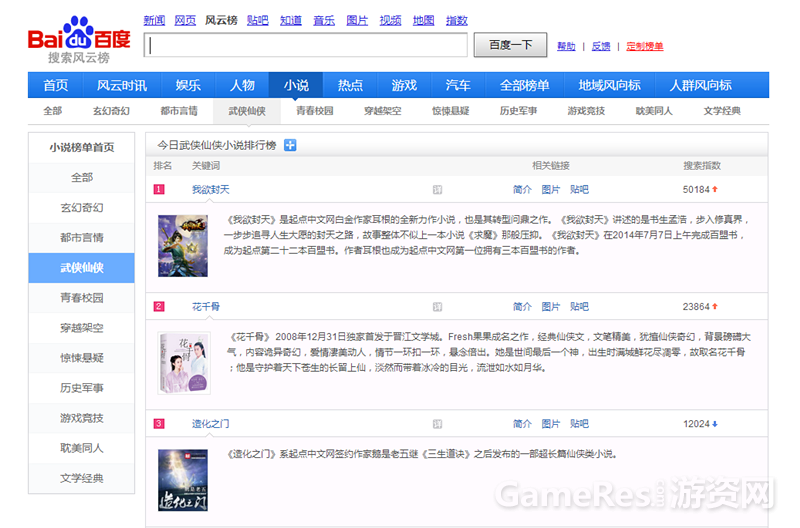Select 都市言情 sub-category tab

click(x=179, y=111)
